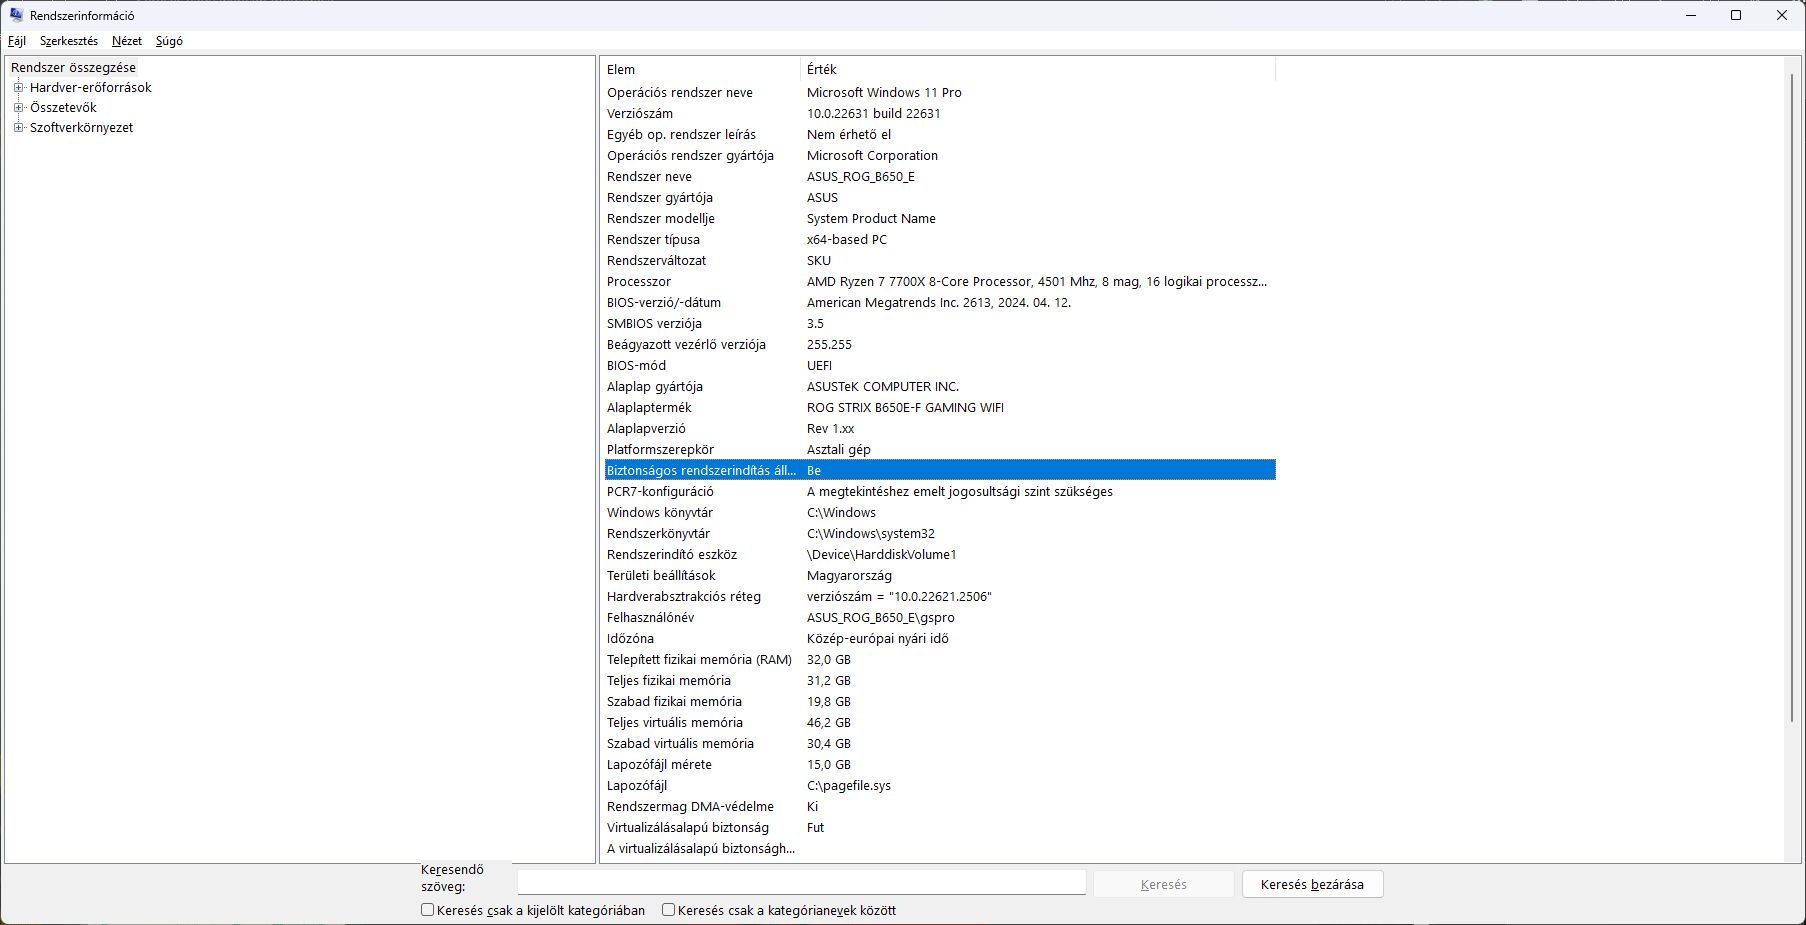Open the Fájl menu

pyautogui.click(x=17, y=41)
